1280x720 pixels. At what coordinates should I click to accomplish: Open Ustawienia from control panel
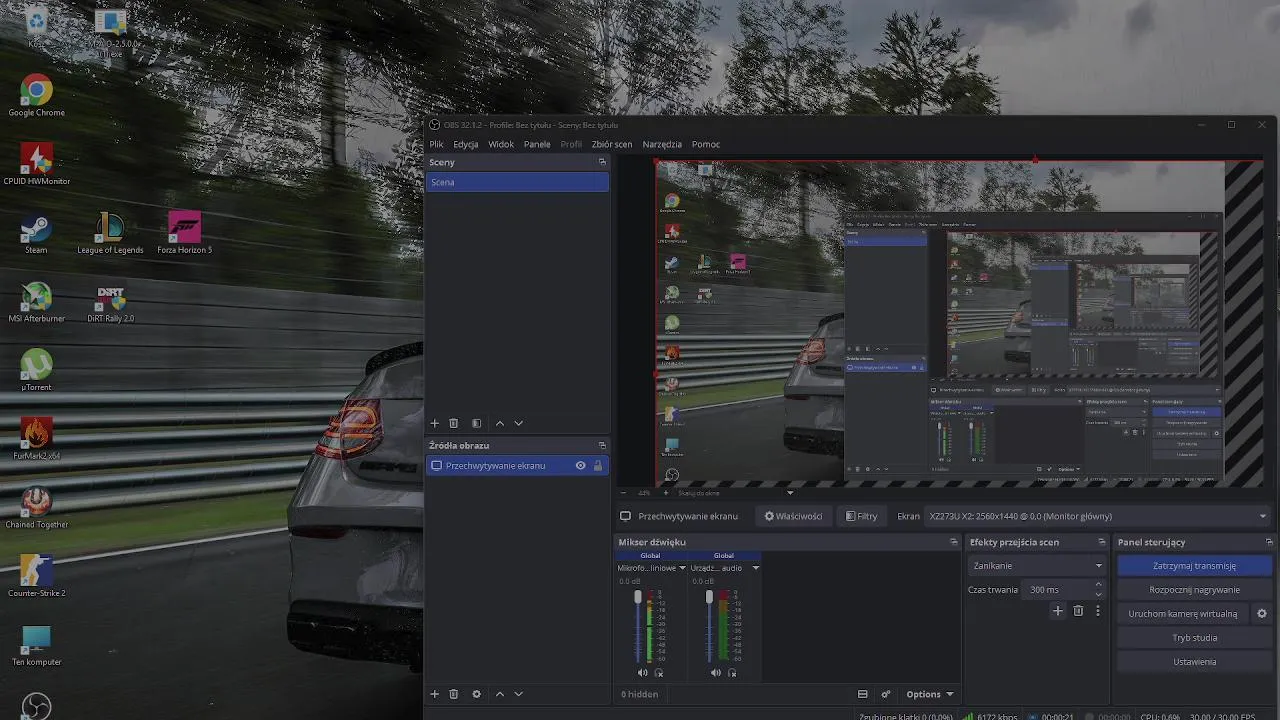pyautogui.click(x=1194, y=662)
